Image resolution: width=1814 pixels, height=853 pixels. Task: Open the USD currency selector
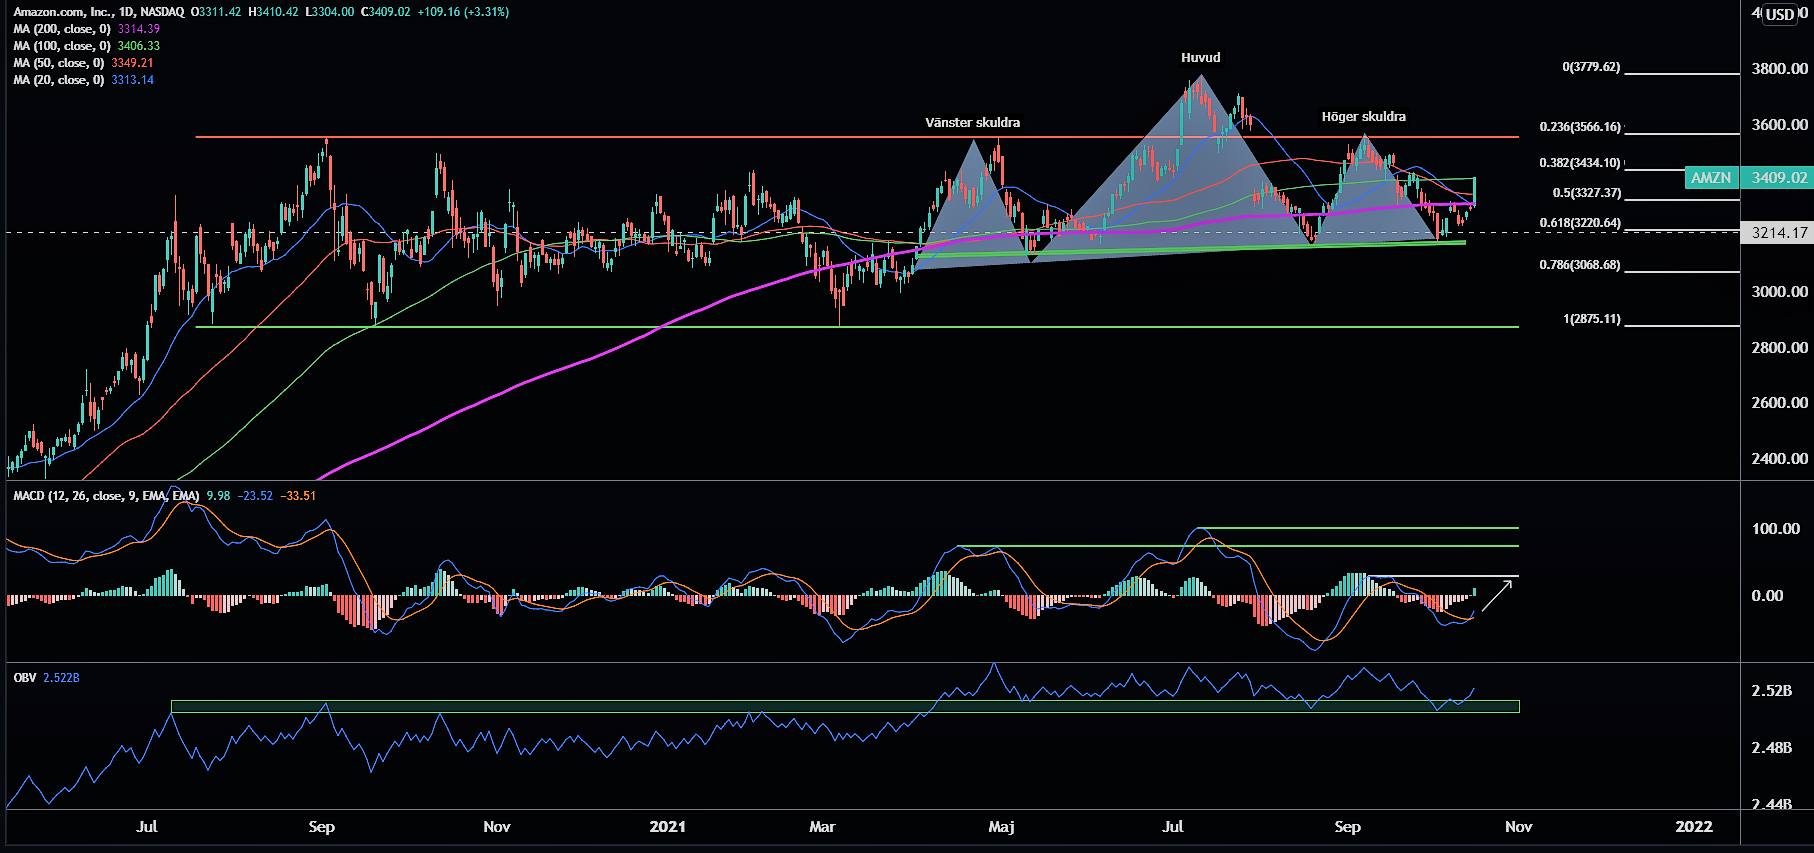[1779, 14]
